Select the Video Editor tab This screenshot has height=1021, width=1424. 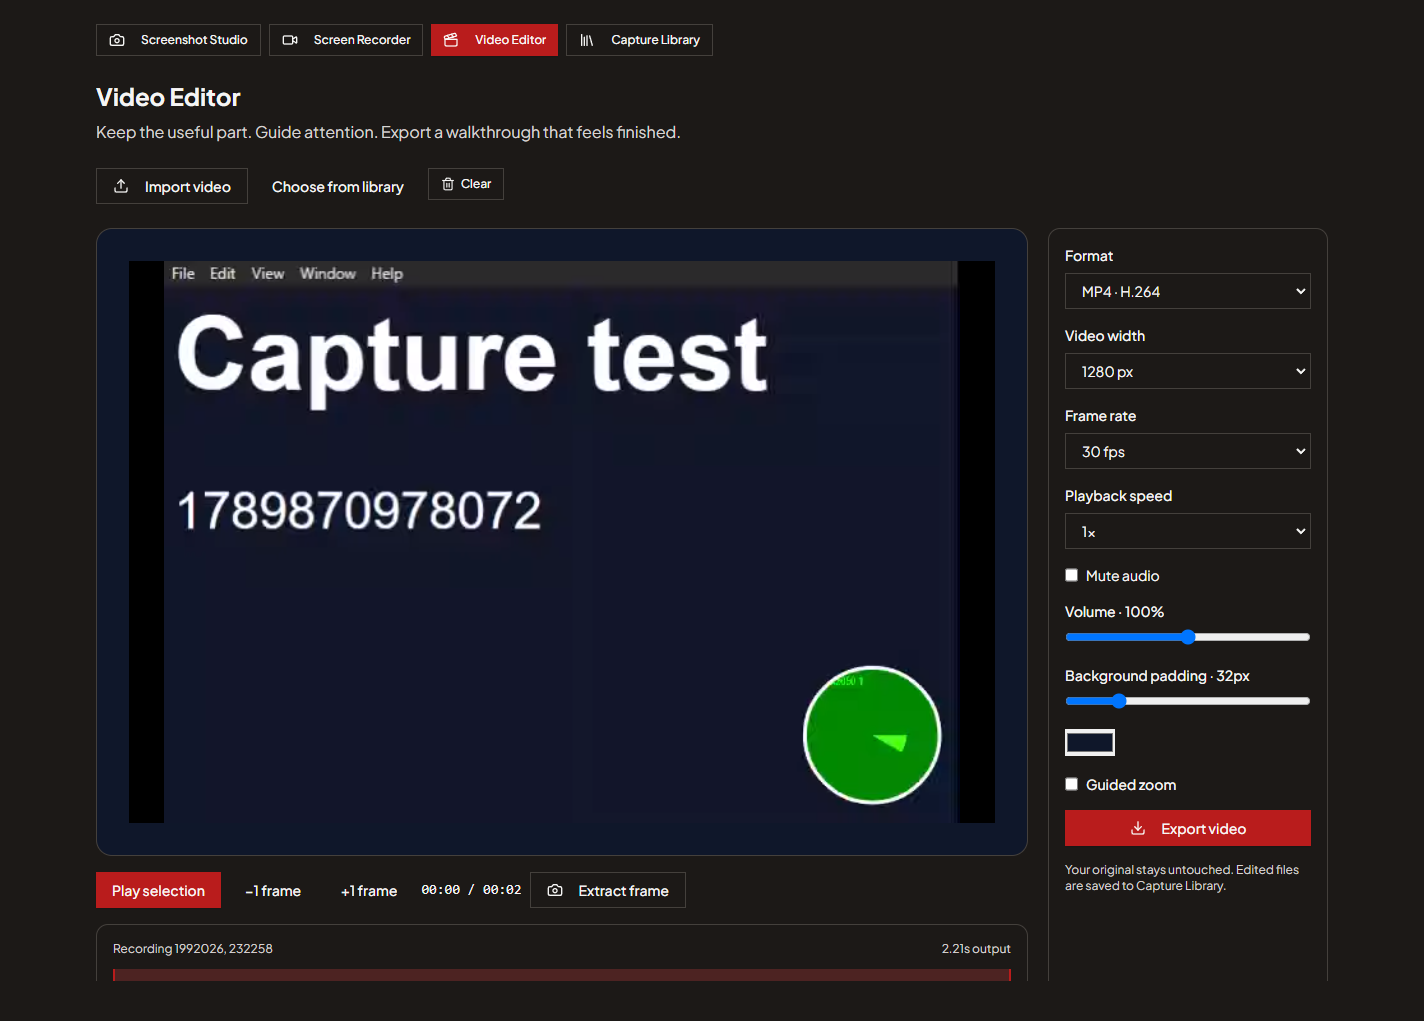(494, 40)
